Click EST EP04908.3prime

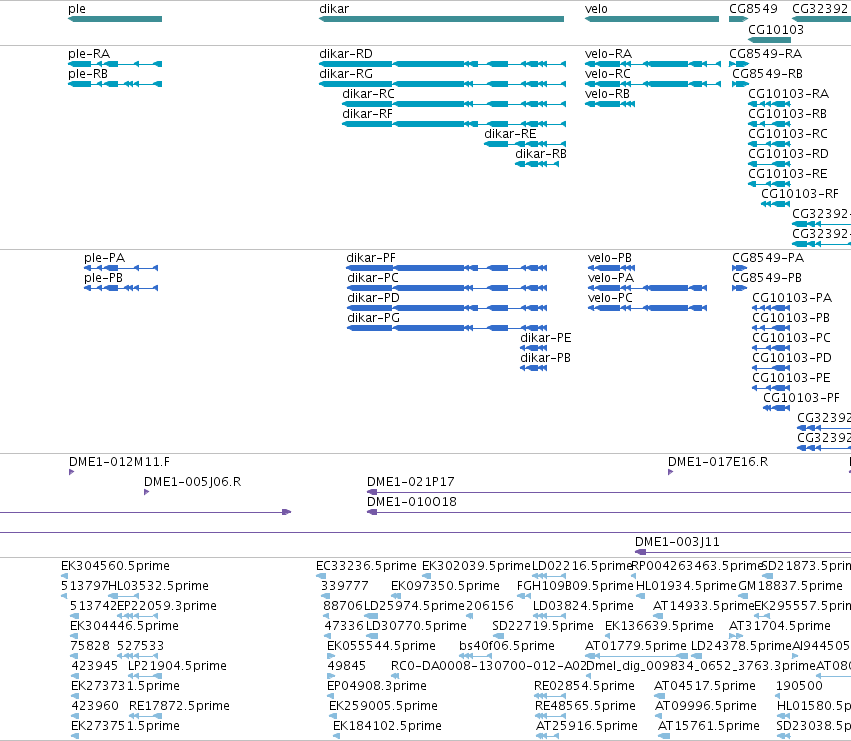pos(331,696)
